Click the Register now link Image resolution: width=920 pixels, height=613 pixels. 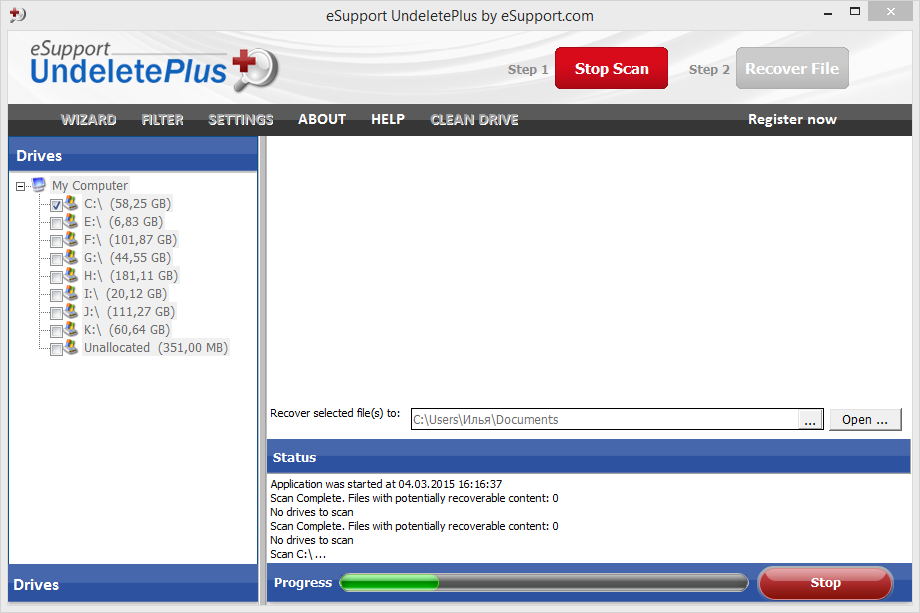792,120
